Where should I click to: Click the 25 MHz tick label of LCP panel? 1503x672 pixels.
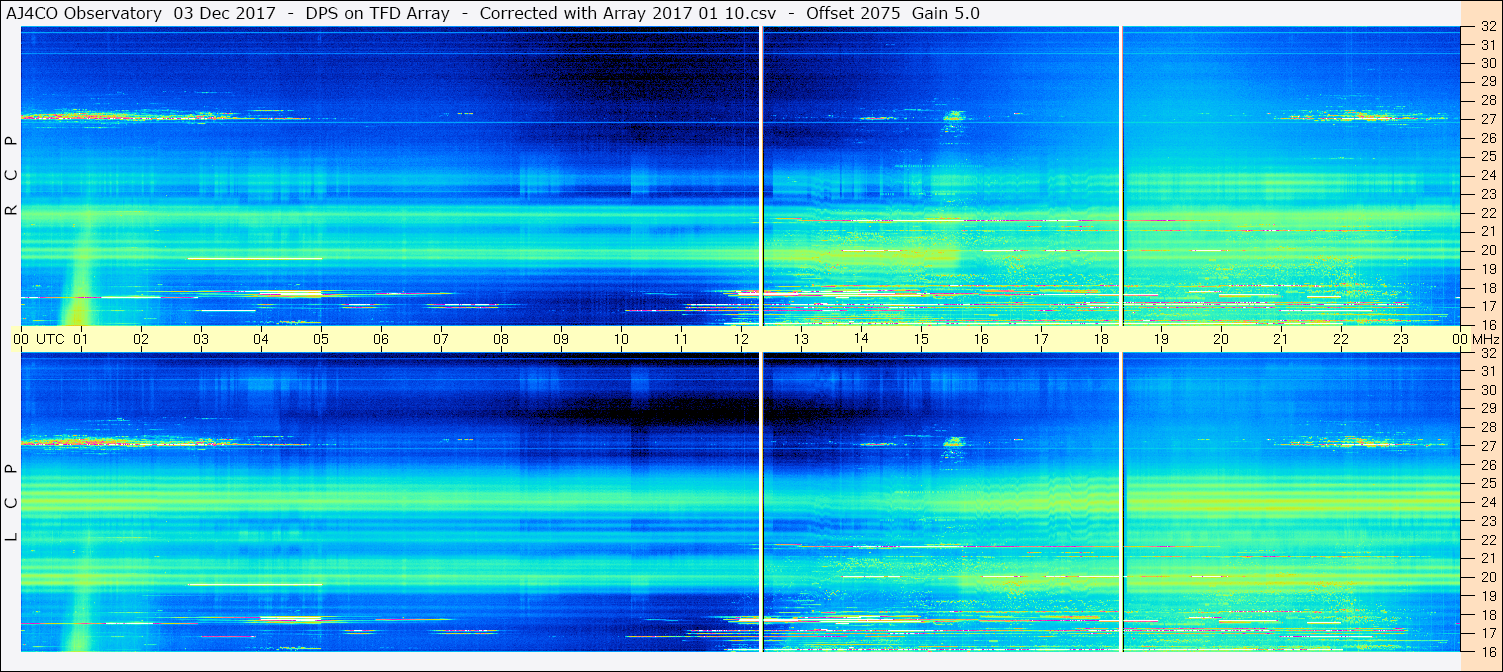coord(1487,484)
